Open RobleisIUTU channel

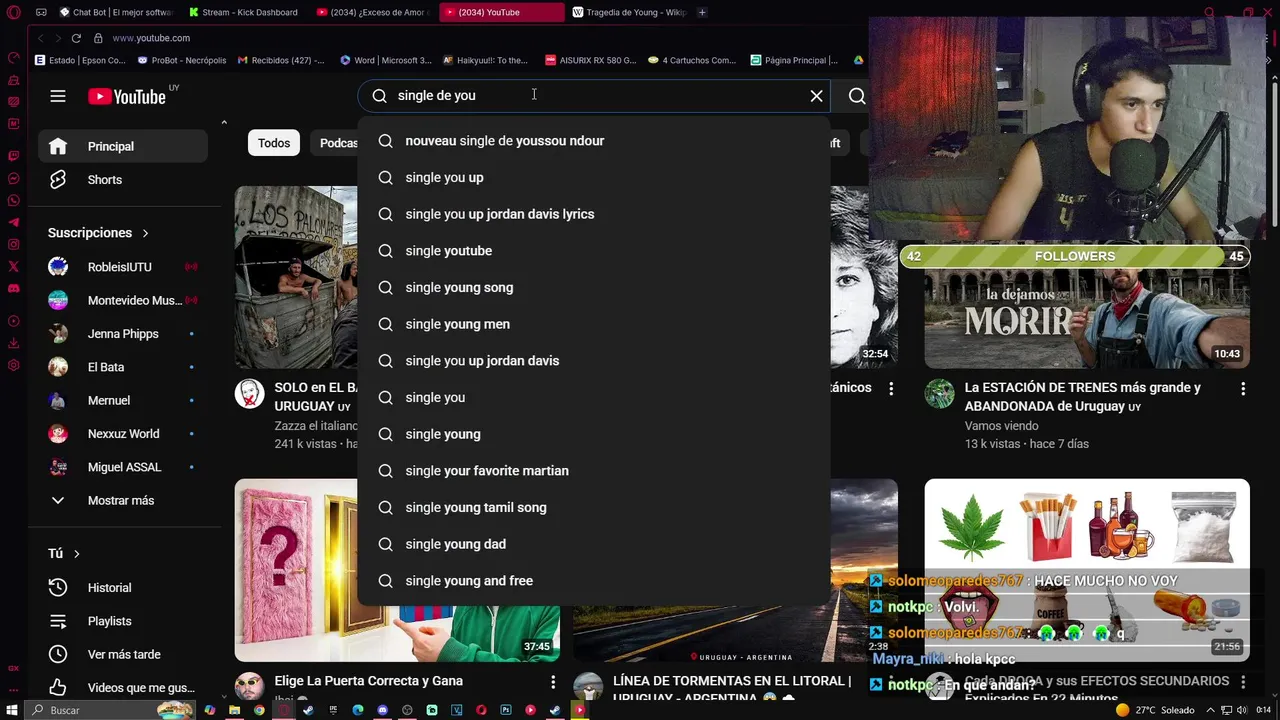point(123,267)
